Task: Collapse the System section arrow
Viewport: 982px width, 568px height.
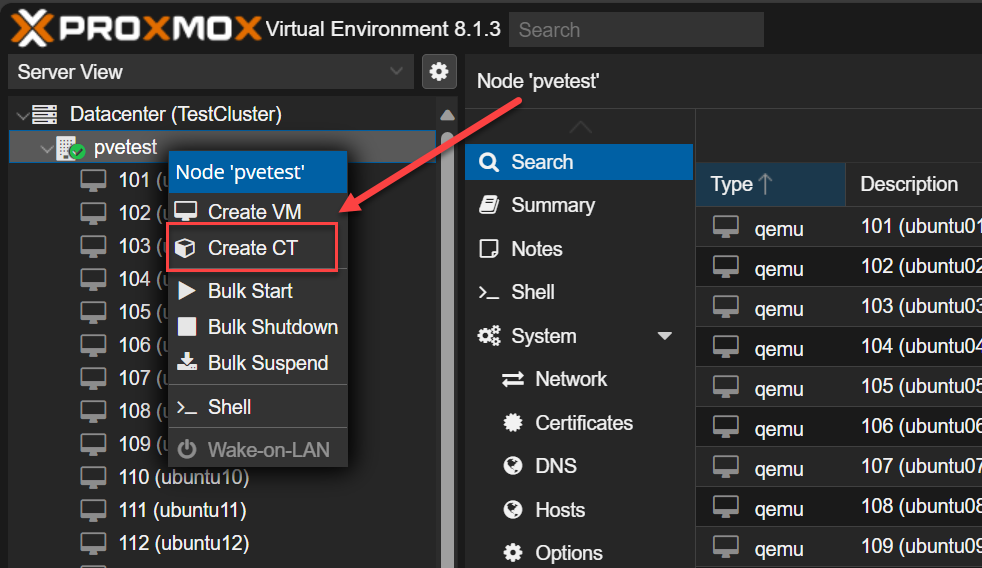Action: coord(664,336)
